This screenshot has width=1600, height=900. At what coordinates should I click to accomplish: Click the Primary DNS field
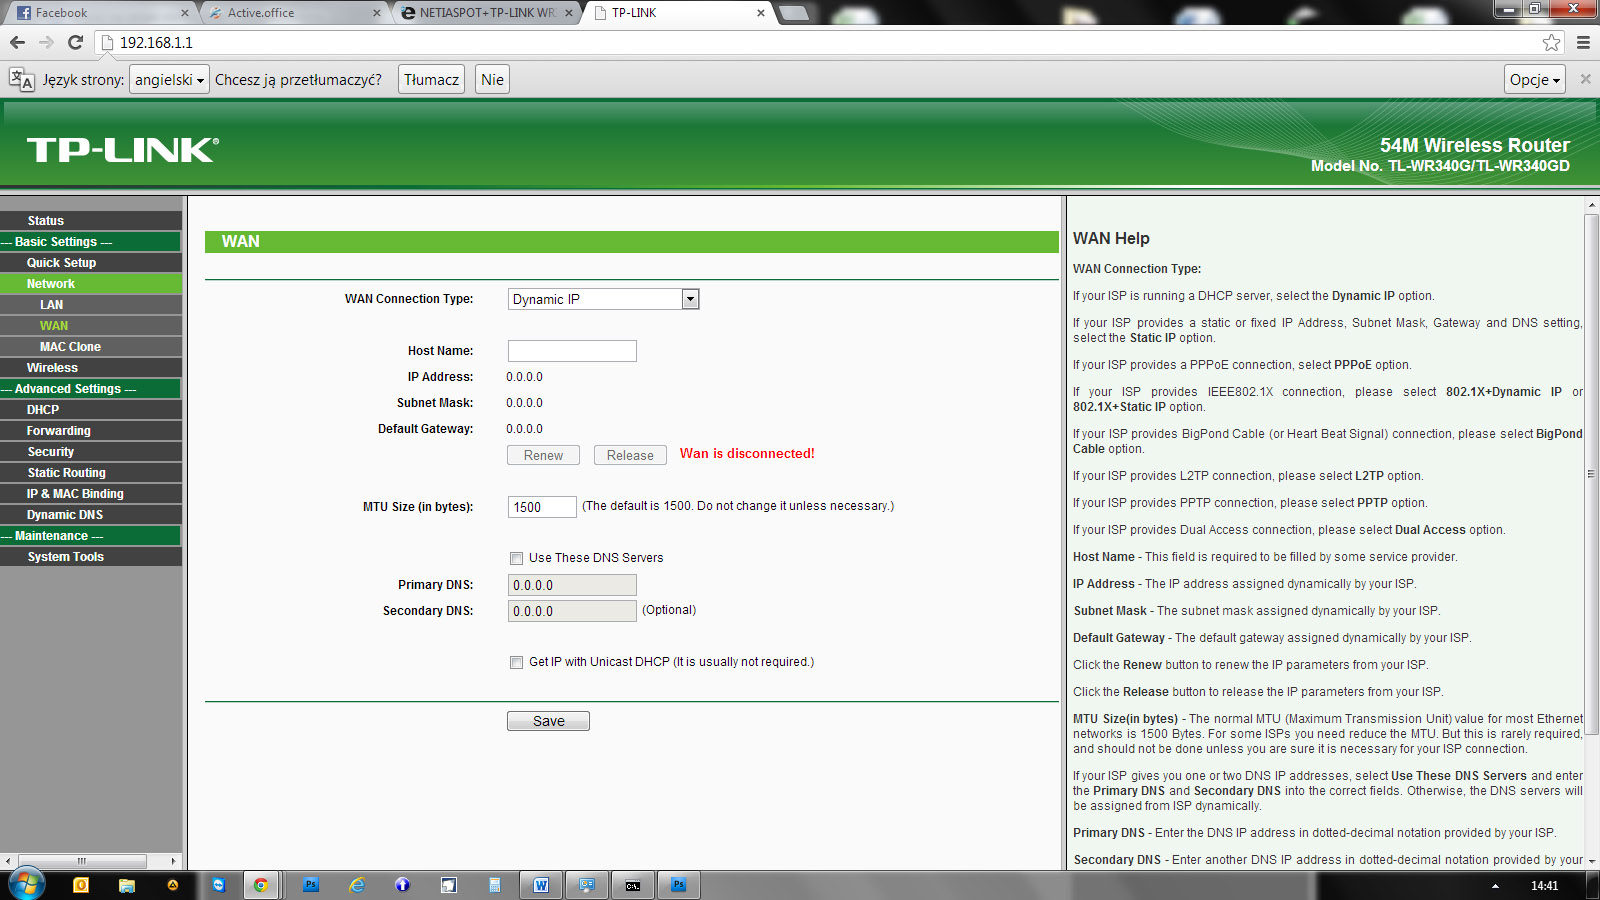(x=572, y=585)
